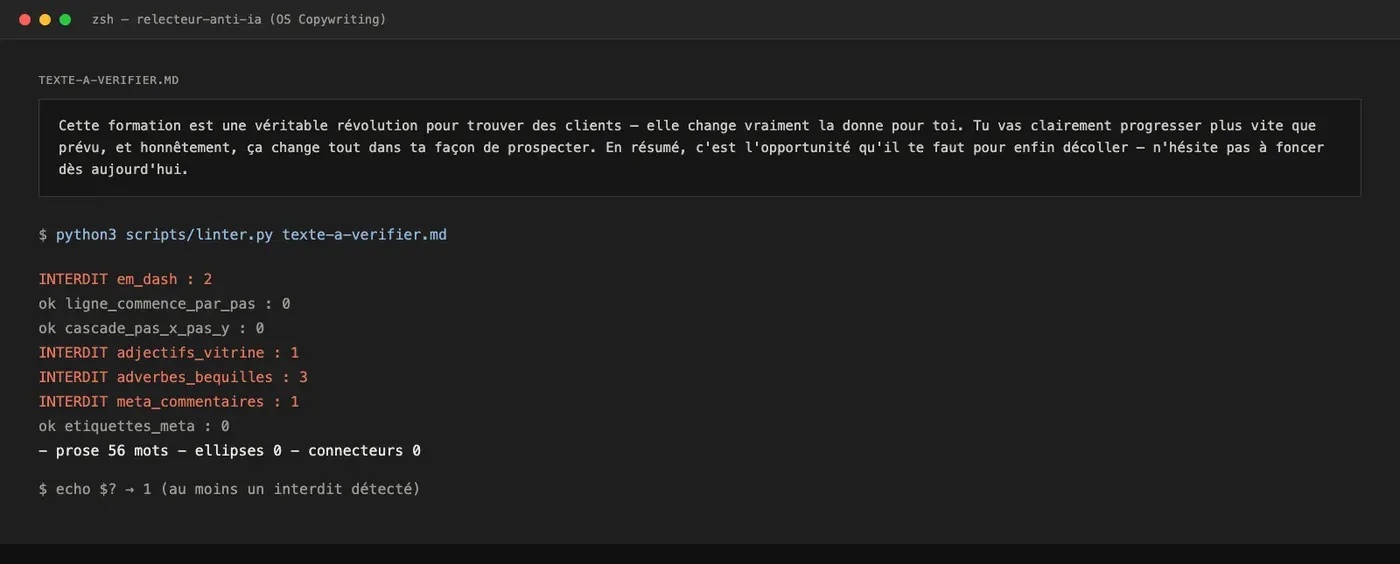1400x564 pixels.
Task: Click the window title zsh — relecteur-anti-ia
Action: tap(238, 19)
